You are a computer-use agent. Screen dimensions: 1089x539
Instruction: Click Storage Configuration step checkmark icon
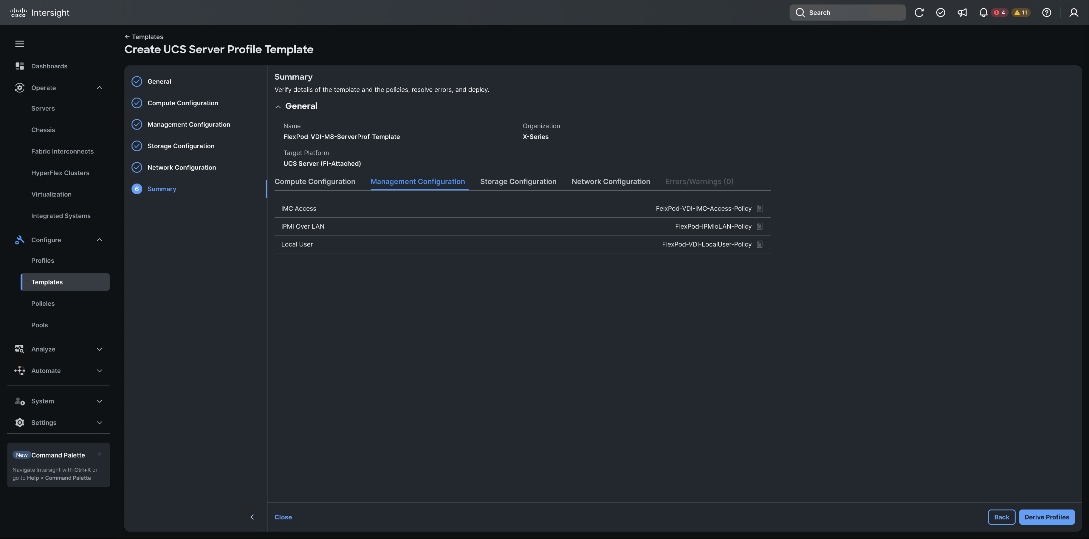coord(137,146)
